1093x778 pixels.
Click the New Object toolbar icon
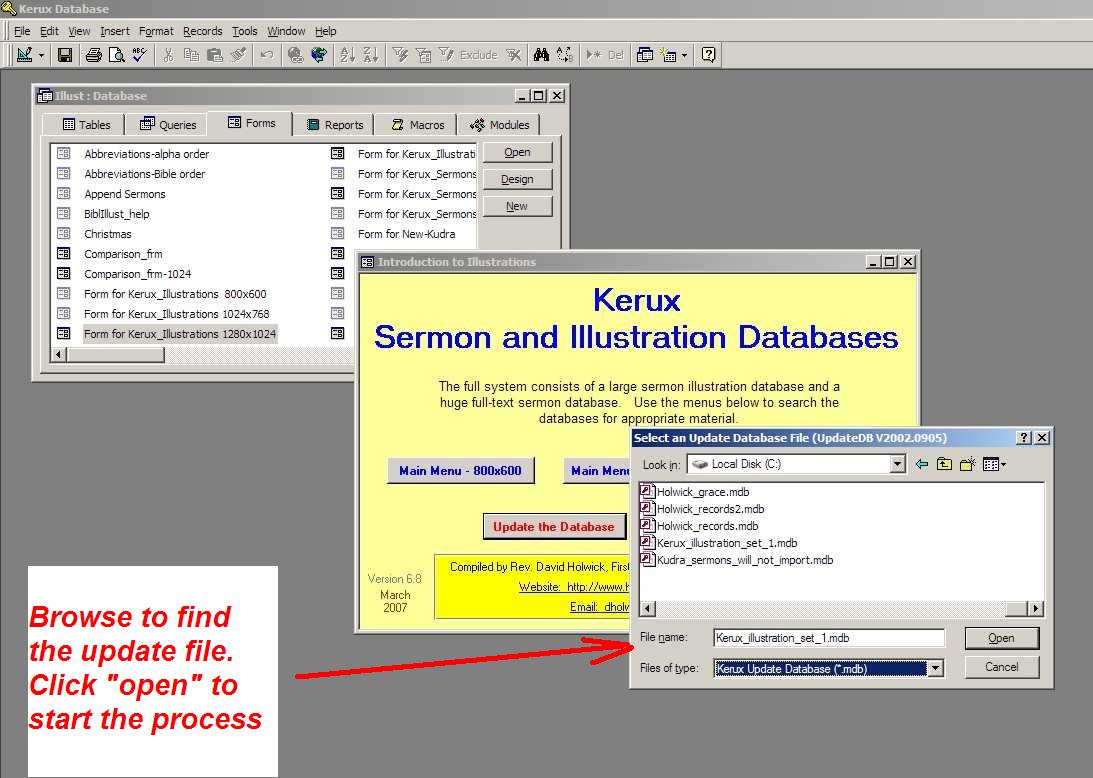668,55
